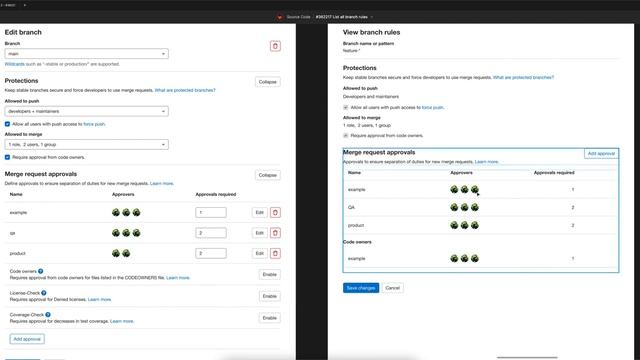Open the License-Check help icon
Image resolution: width=640 pixels, height=360 pixels.
point(44,293)
